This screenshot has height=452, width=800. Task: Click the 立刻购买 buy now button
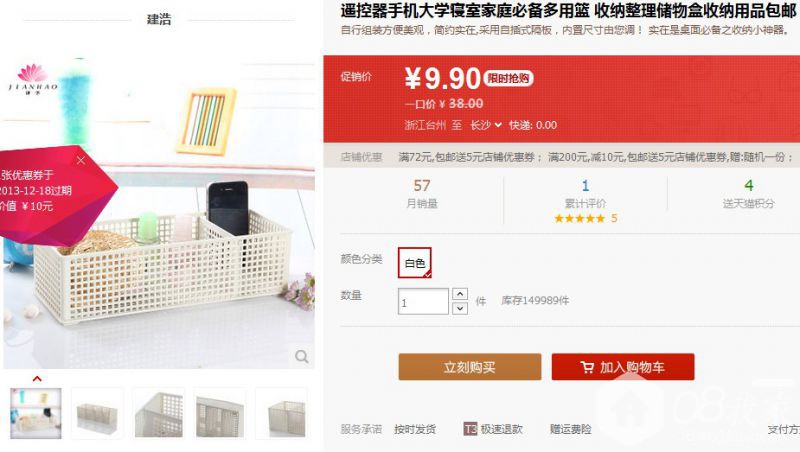[x=469, y=367]
